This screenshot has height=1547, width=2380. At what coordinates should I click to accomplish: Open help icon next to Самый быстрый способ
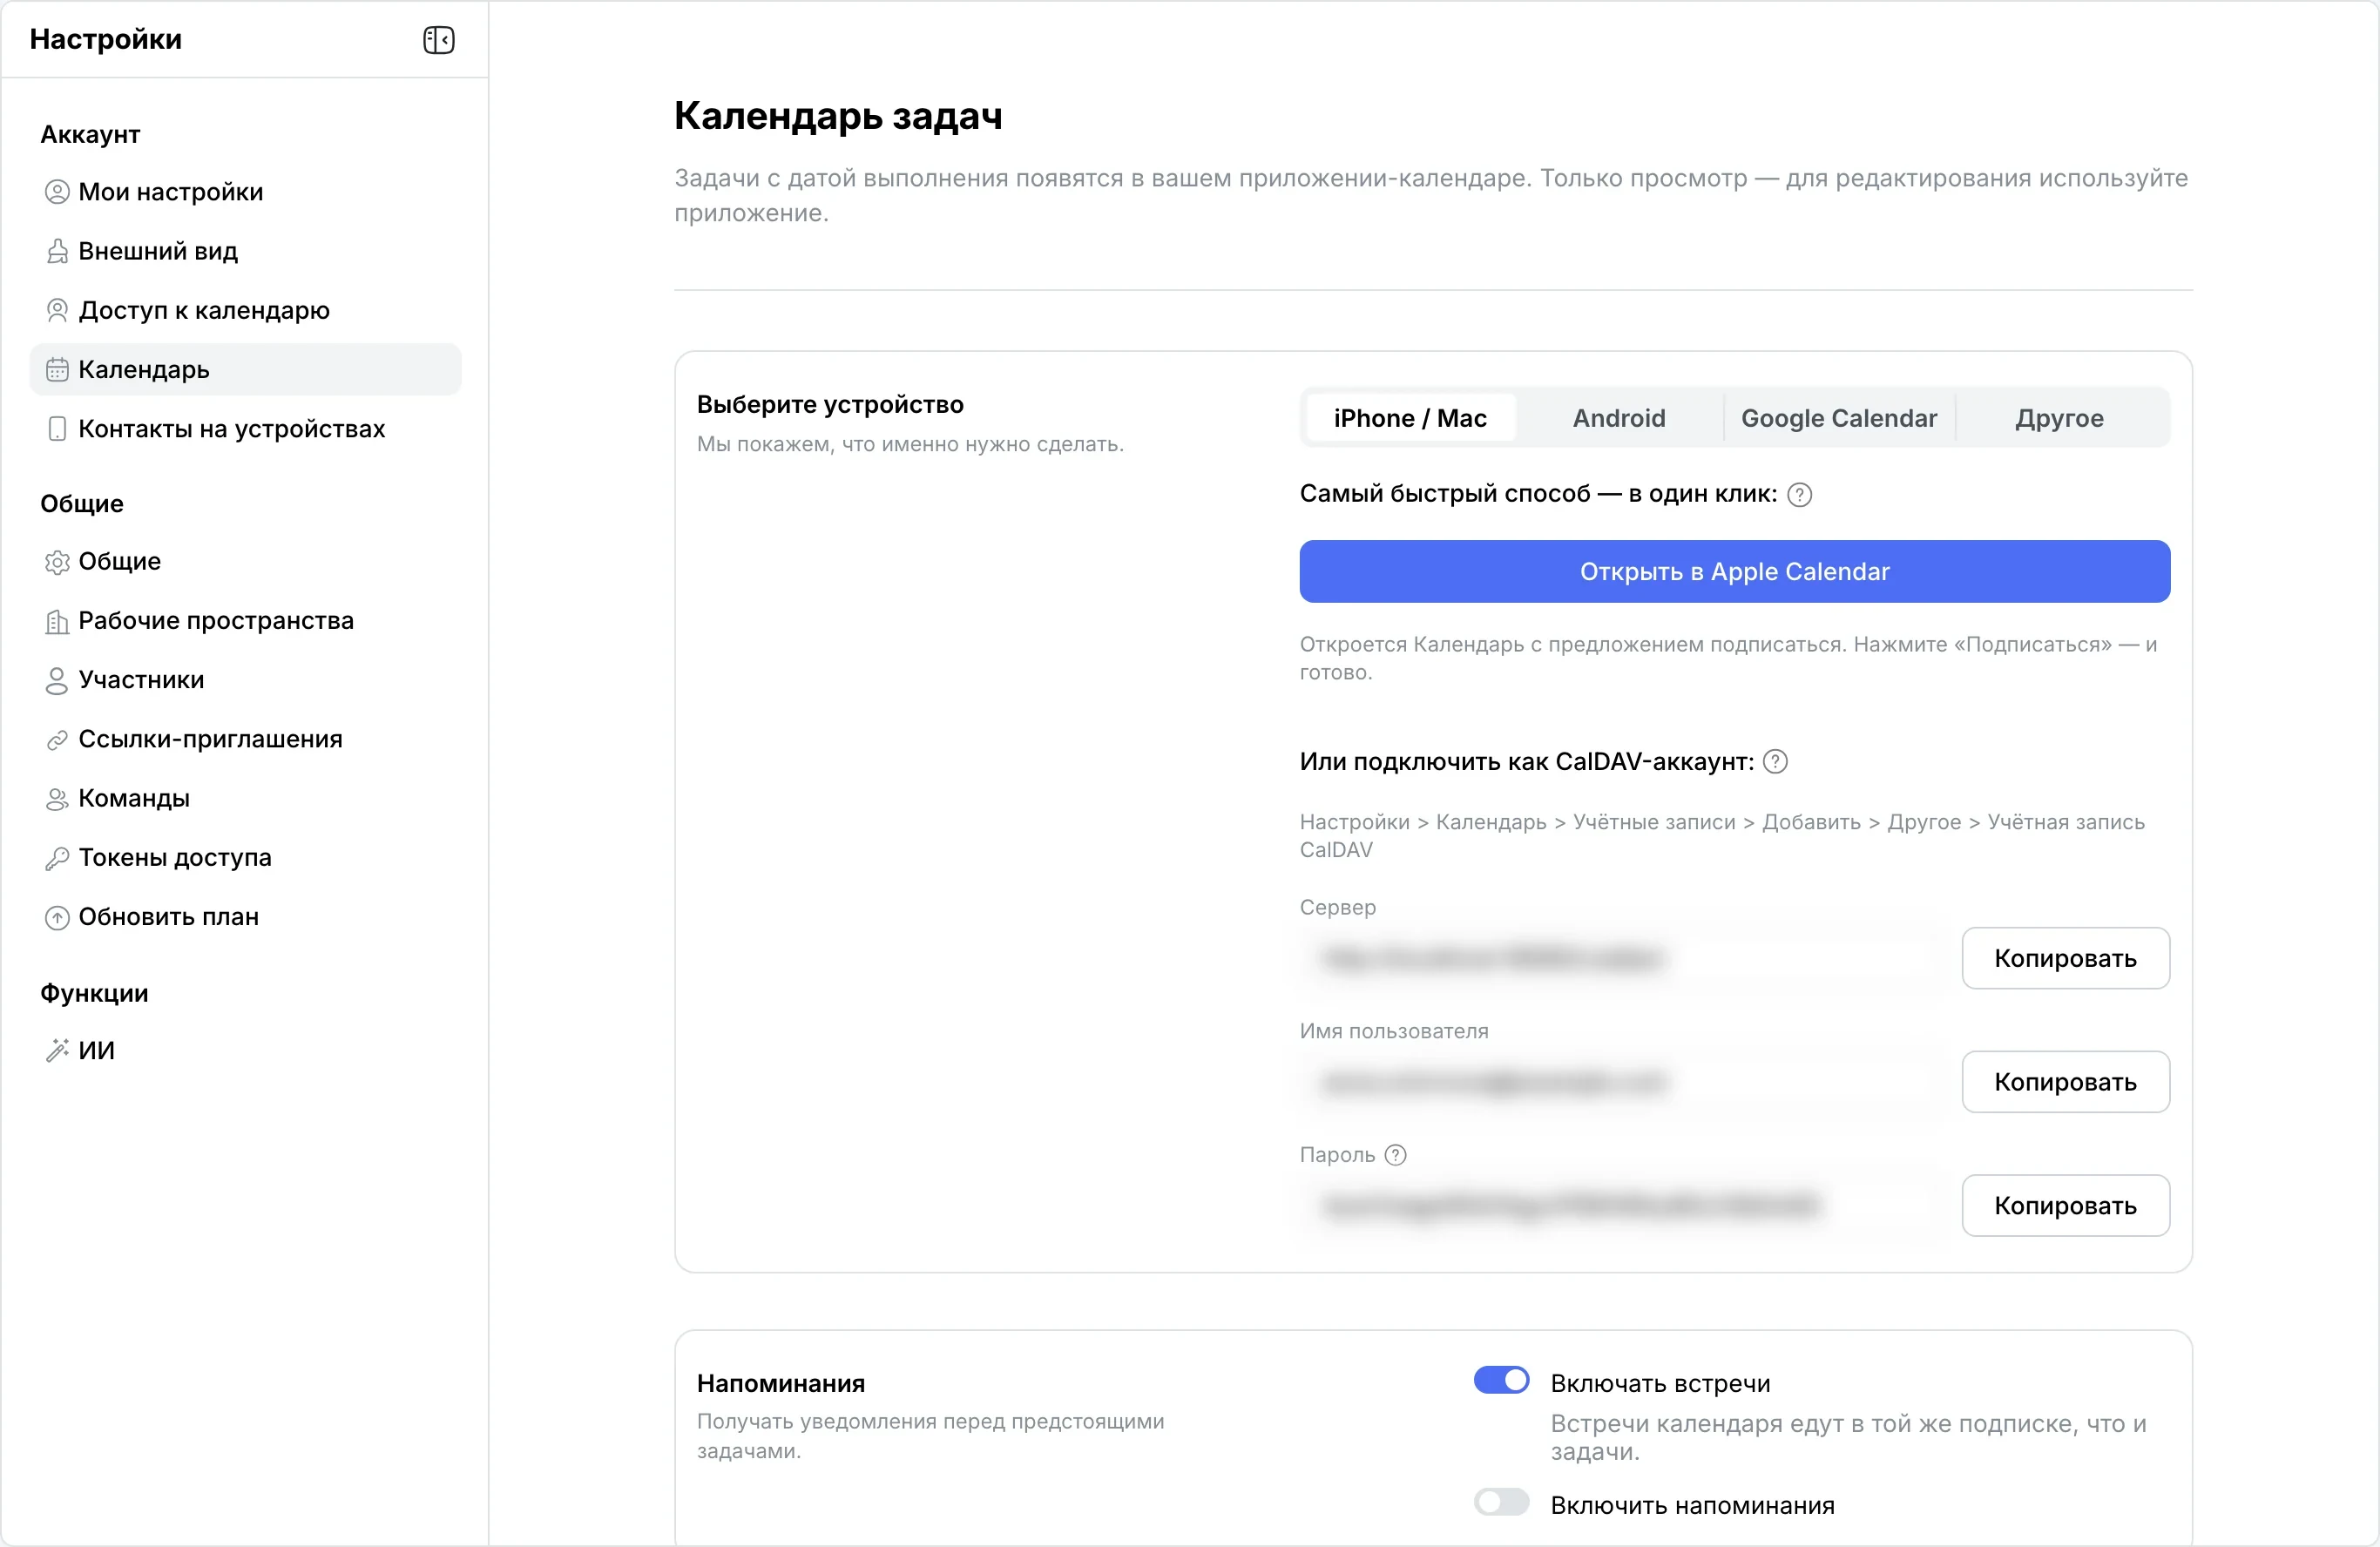pos(1799,494)
